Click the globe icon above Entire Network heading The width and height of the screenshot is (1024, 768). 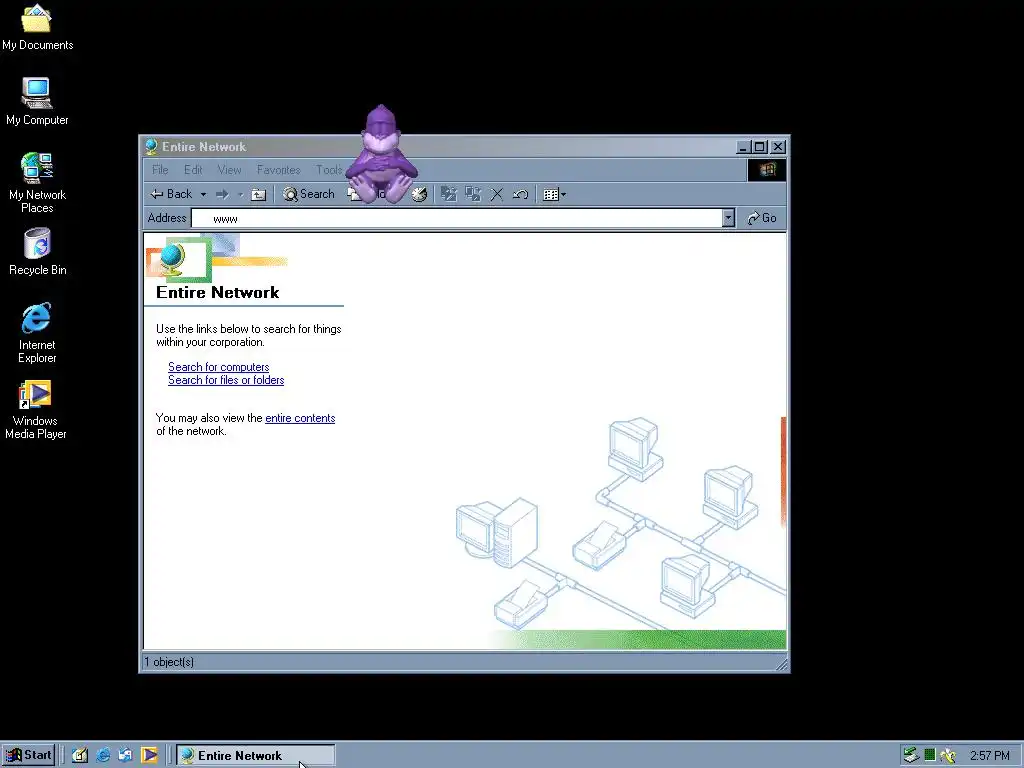(x=173, y=259)
